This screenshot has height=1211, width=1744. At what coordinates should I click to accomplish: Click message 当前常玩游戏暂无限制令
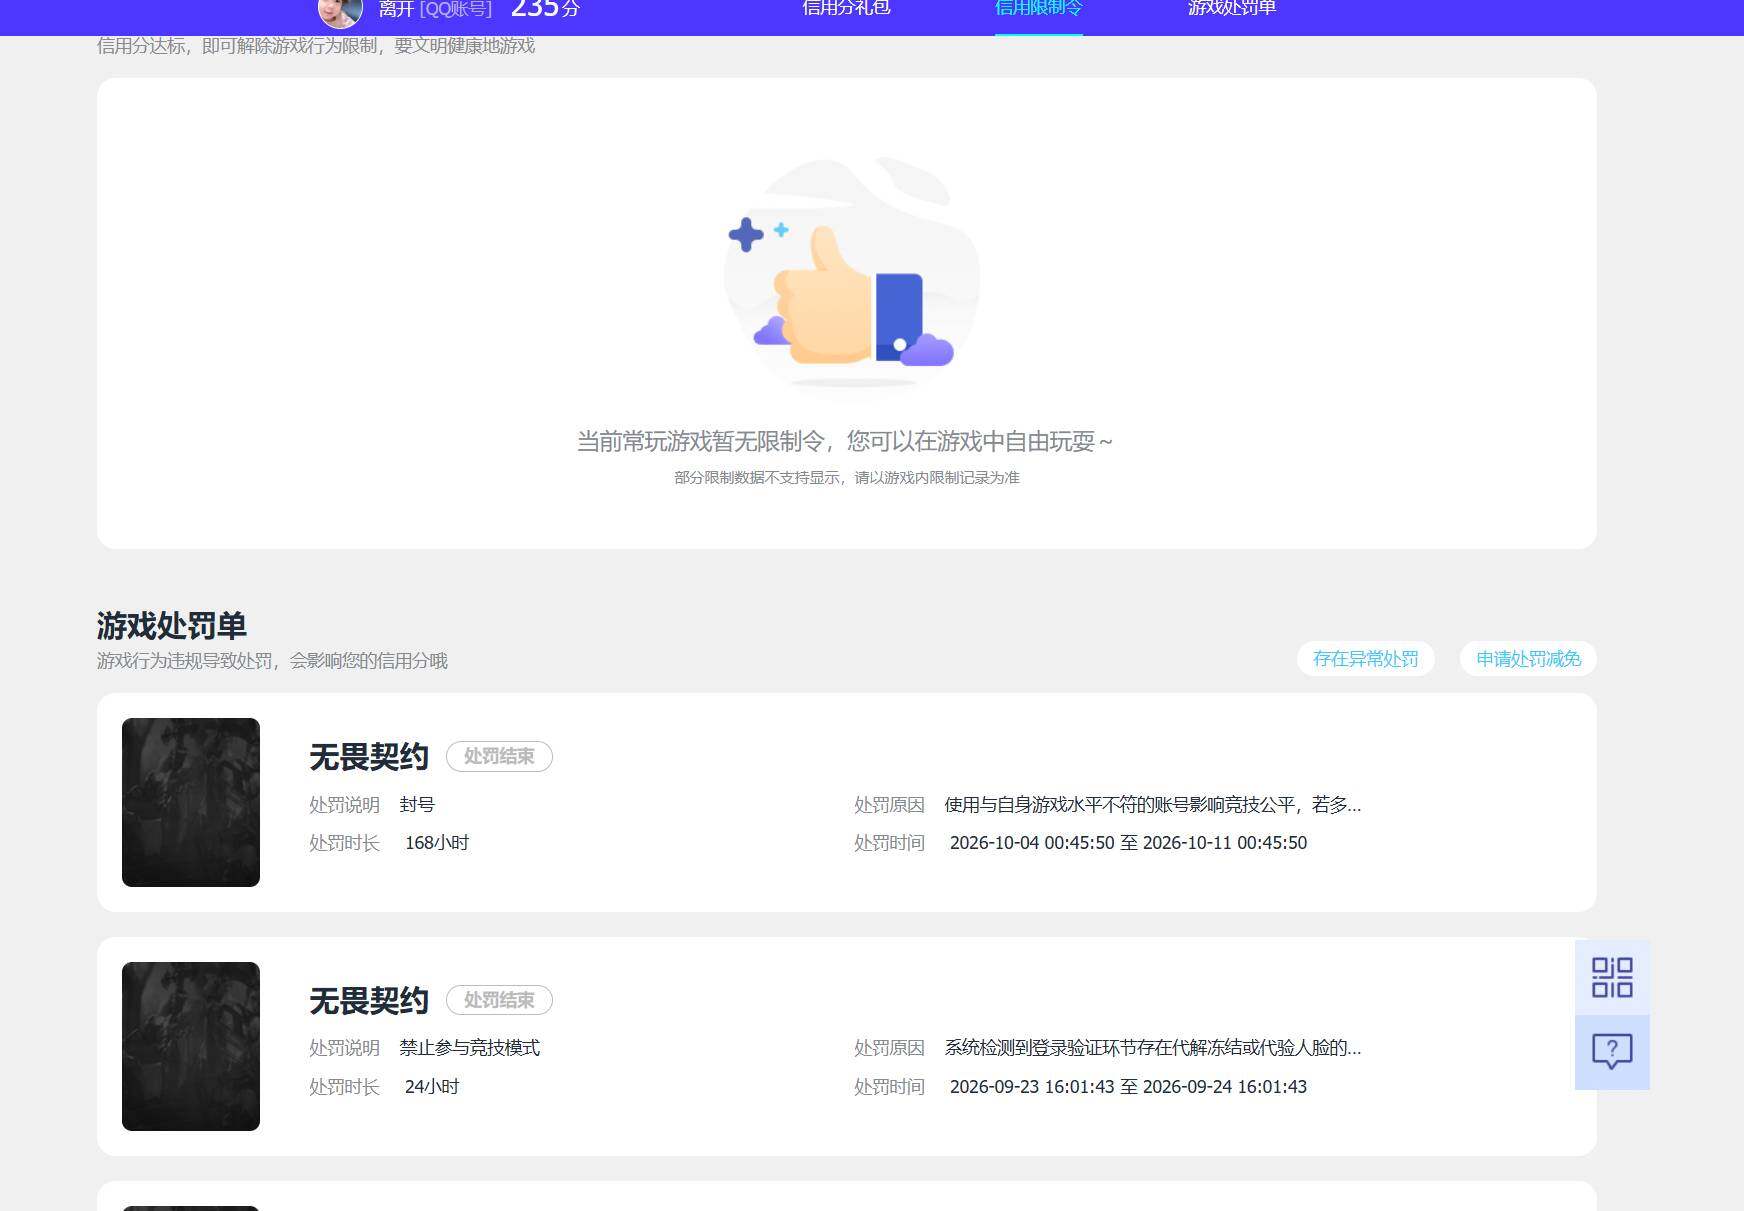[x=845, y=441]
